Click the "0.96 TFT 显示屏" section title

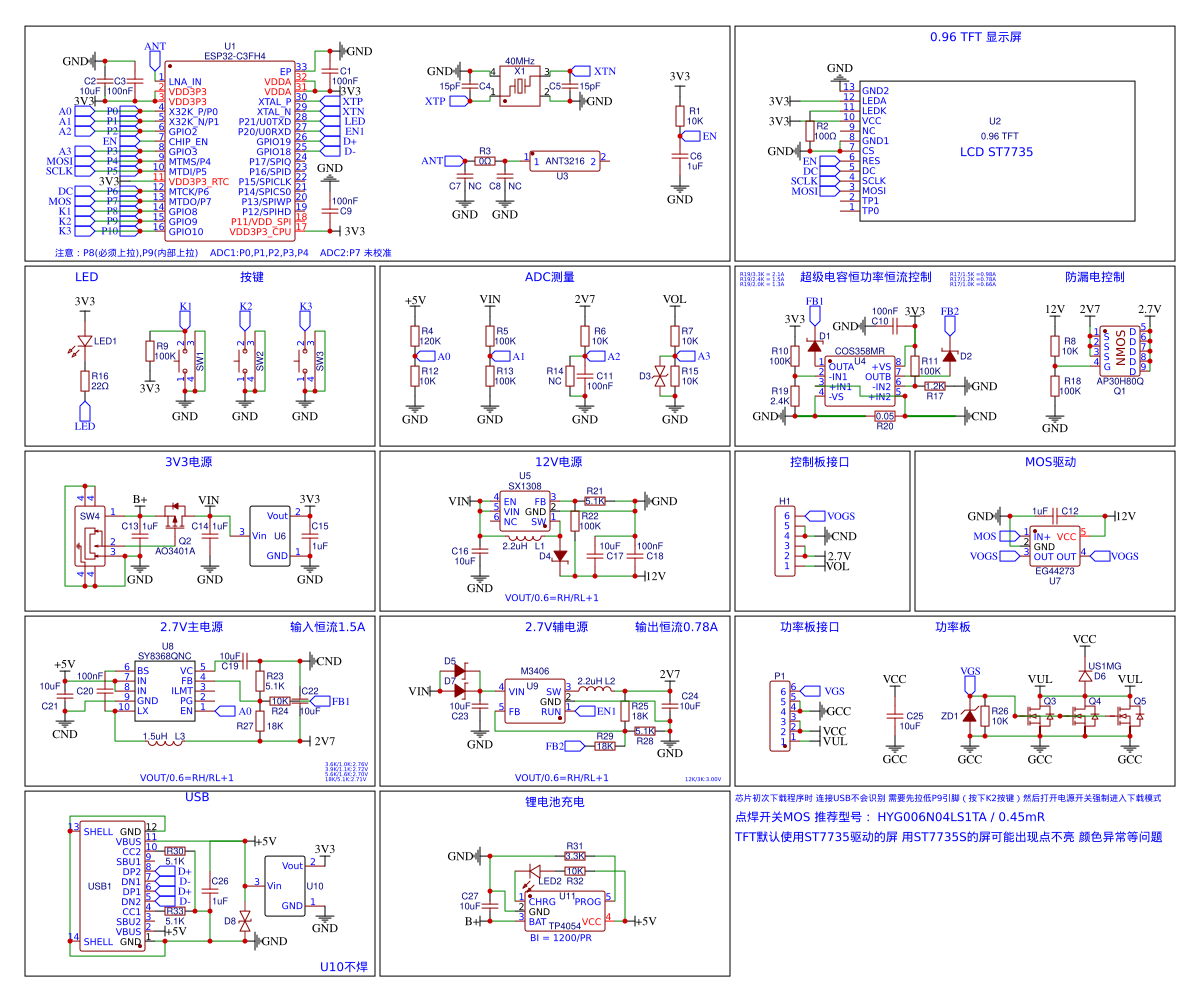pyautogui.click(x=976, y=37)
